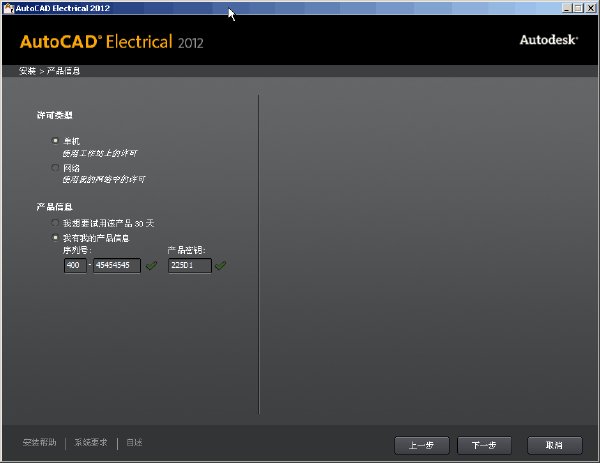600x463 pixels.
Task: Choose the 30-day trial option radio button
Action: click(55, 223)
